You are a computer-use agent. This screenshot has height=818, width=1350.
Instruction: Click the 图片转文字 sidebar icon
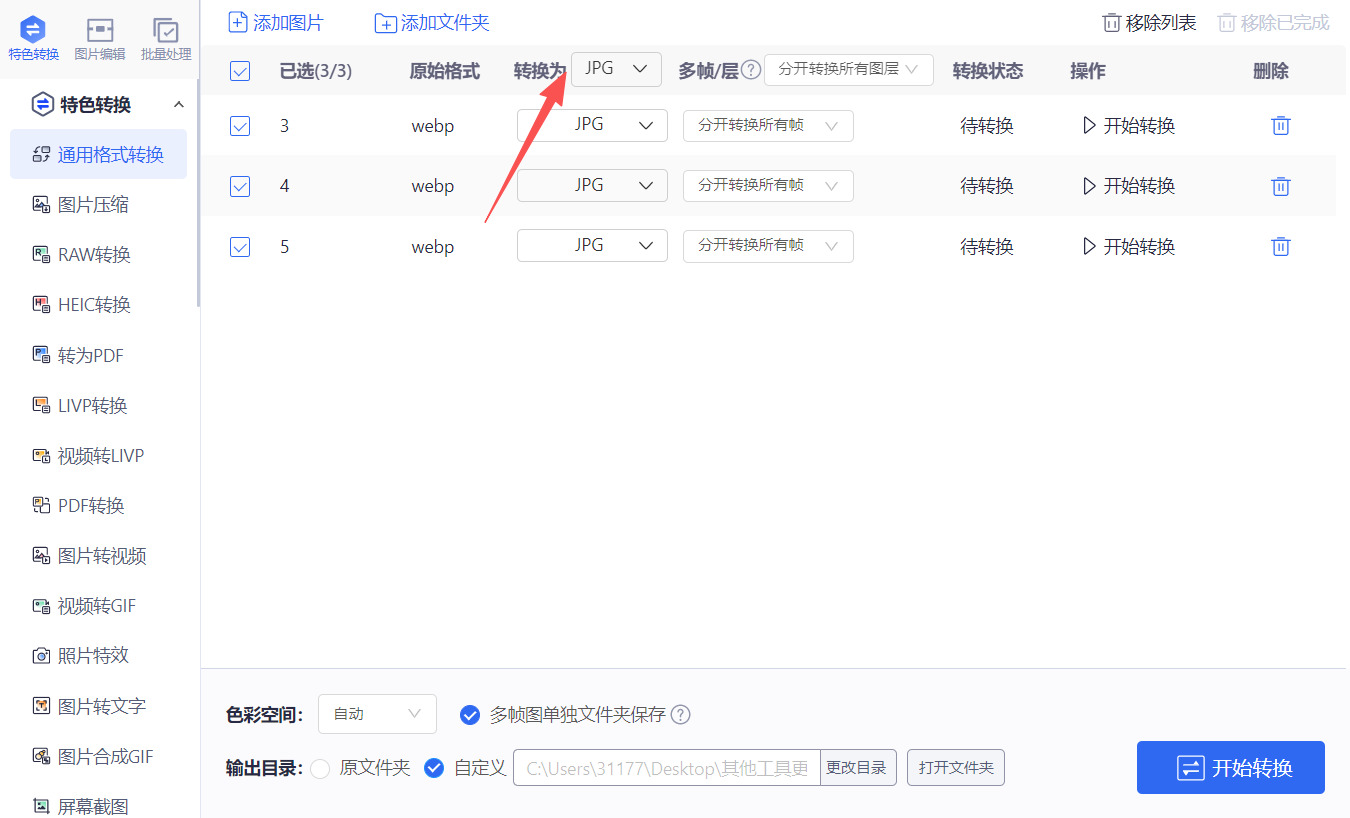41,706
